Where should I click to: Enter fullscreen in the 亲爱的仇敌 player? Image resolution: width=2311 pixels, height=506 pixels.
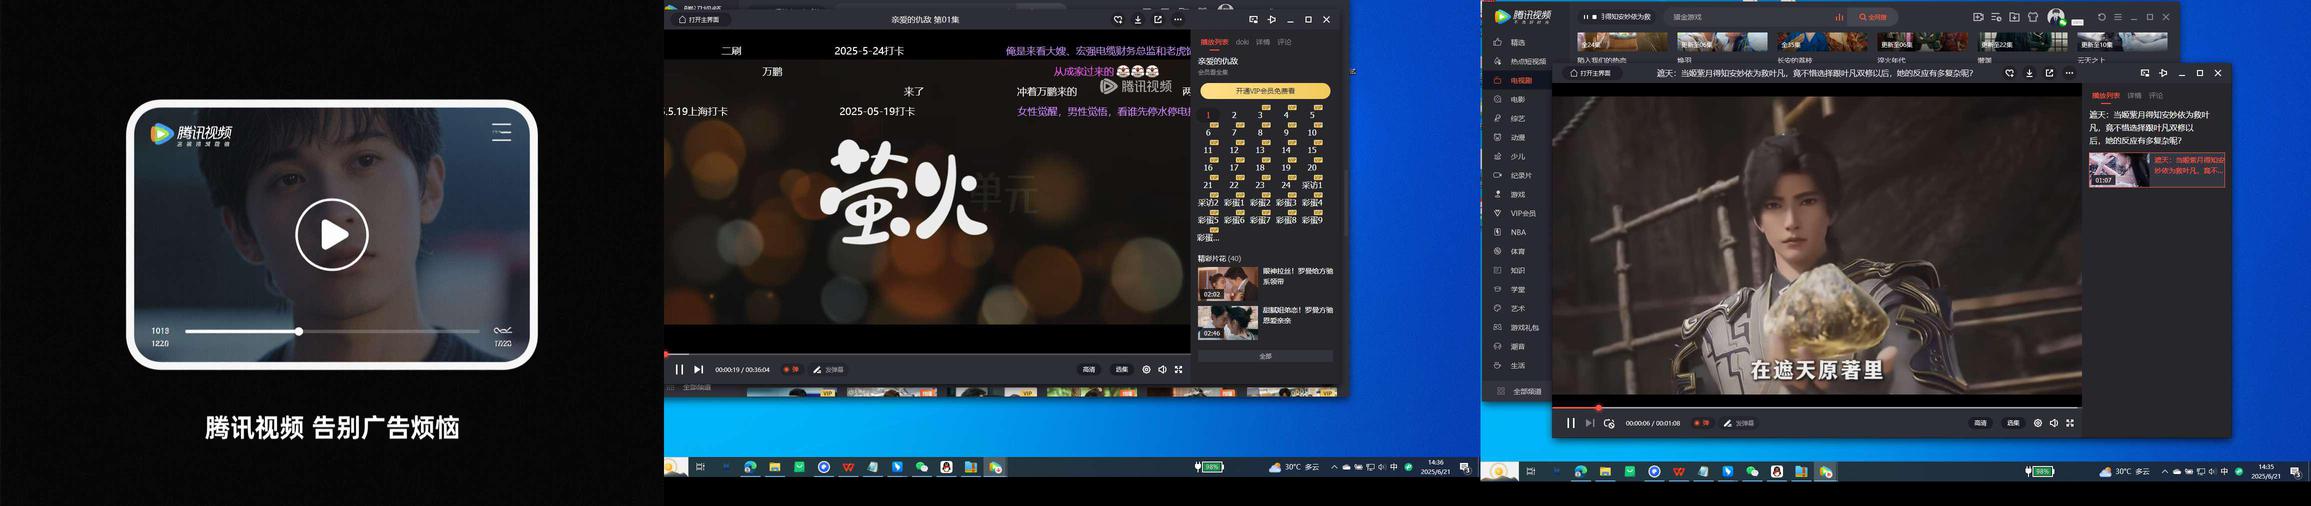pos(1178,370)
